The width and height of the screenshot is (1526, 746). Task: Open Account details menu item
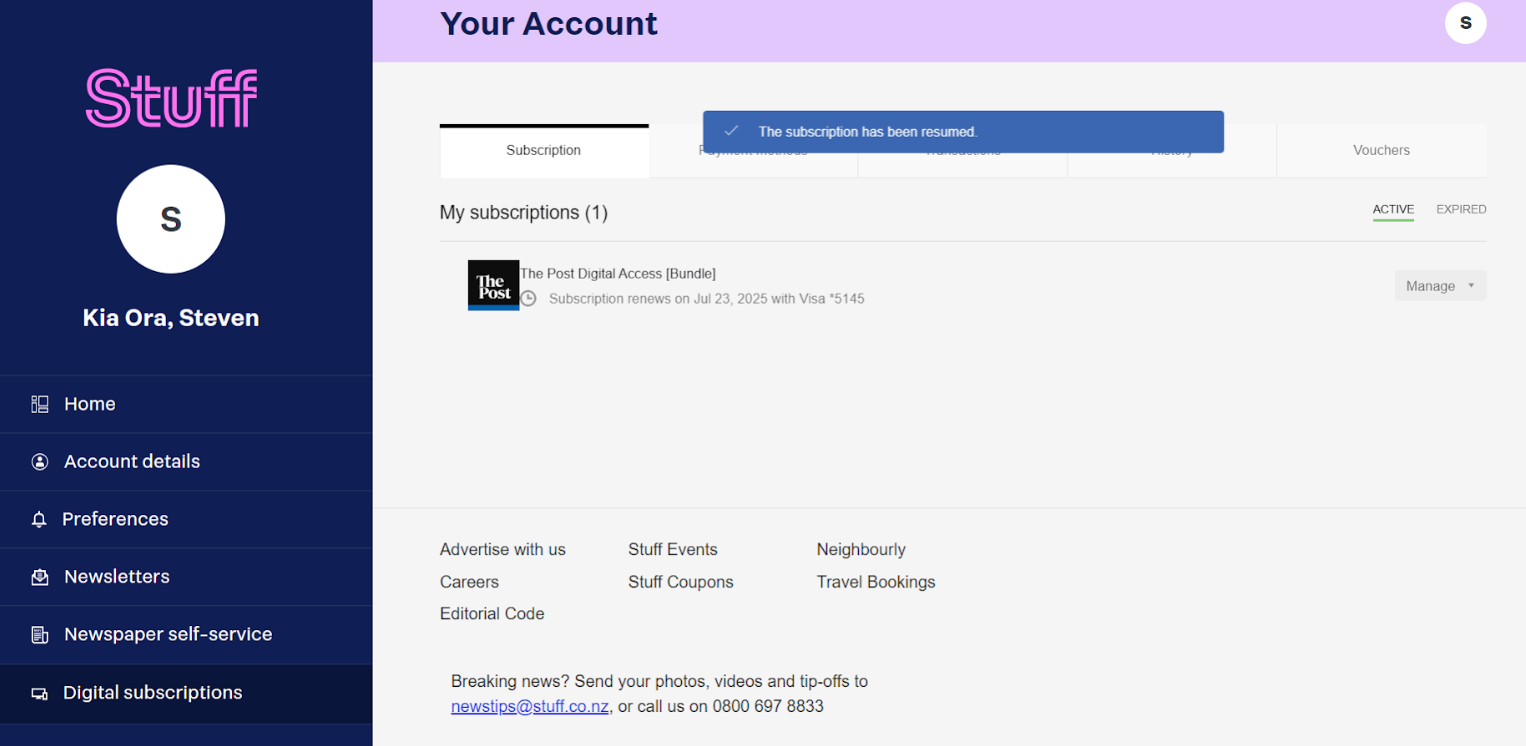coord(186,462)
